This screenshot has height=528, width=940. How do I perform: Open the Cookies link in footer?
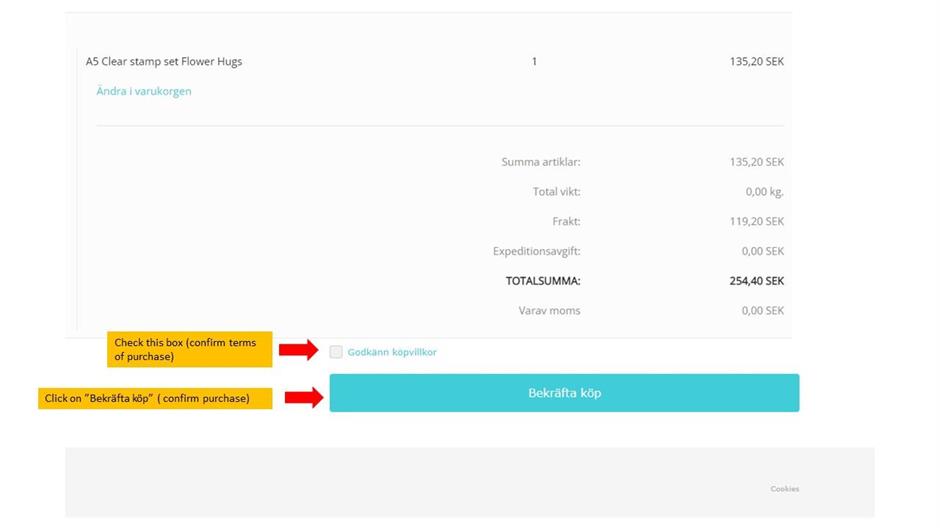pyautogui.click(x=785, y=489)
